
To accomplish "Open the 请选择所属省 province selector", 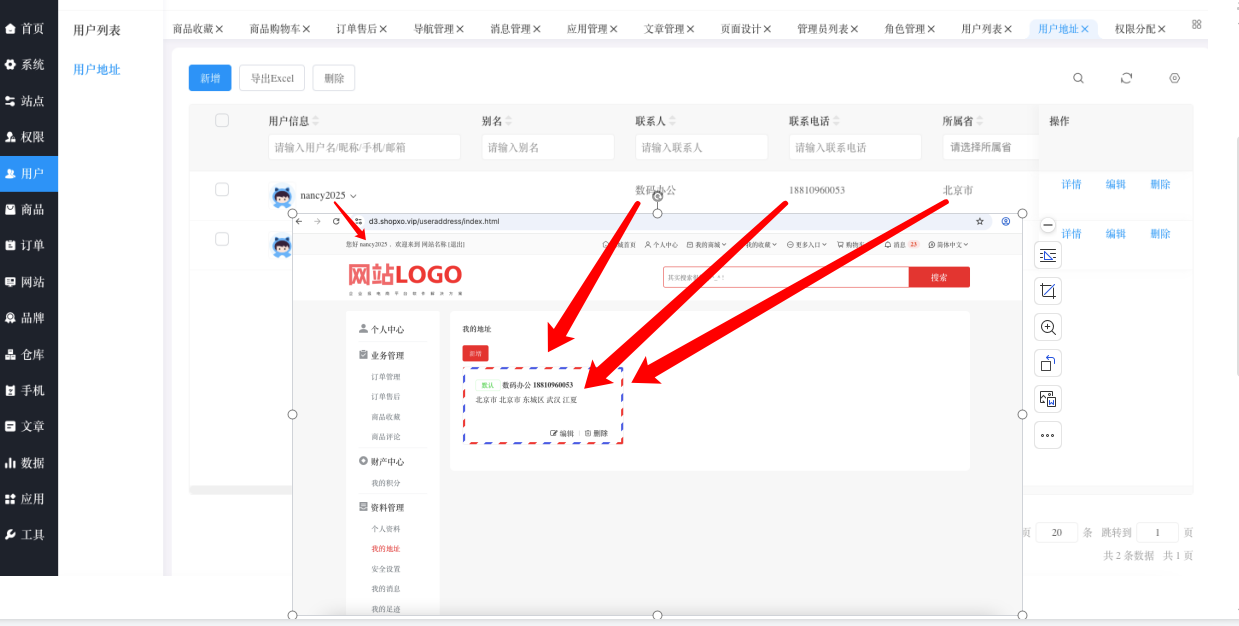I will [990, 147].
